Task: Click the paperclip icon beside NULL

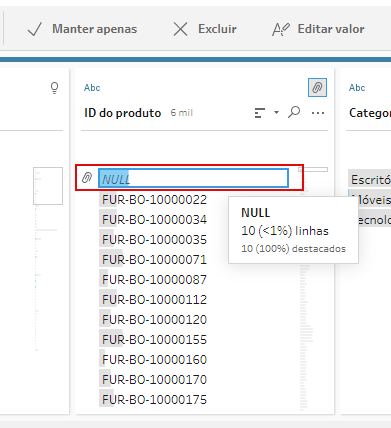Action: [x=87, y=178]
